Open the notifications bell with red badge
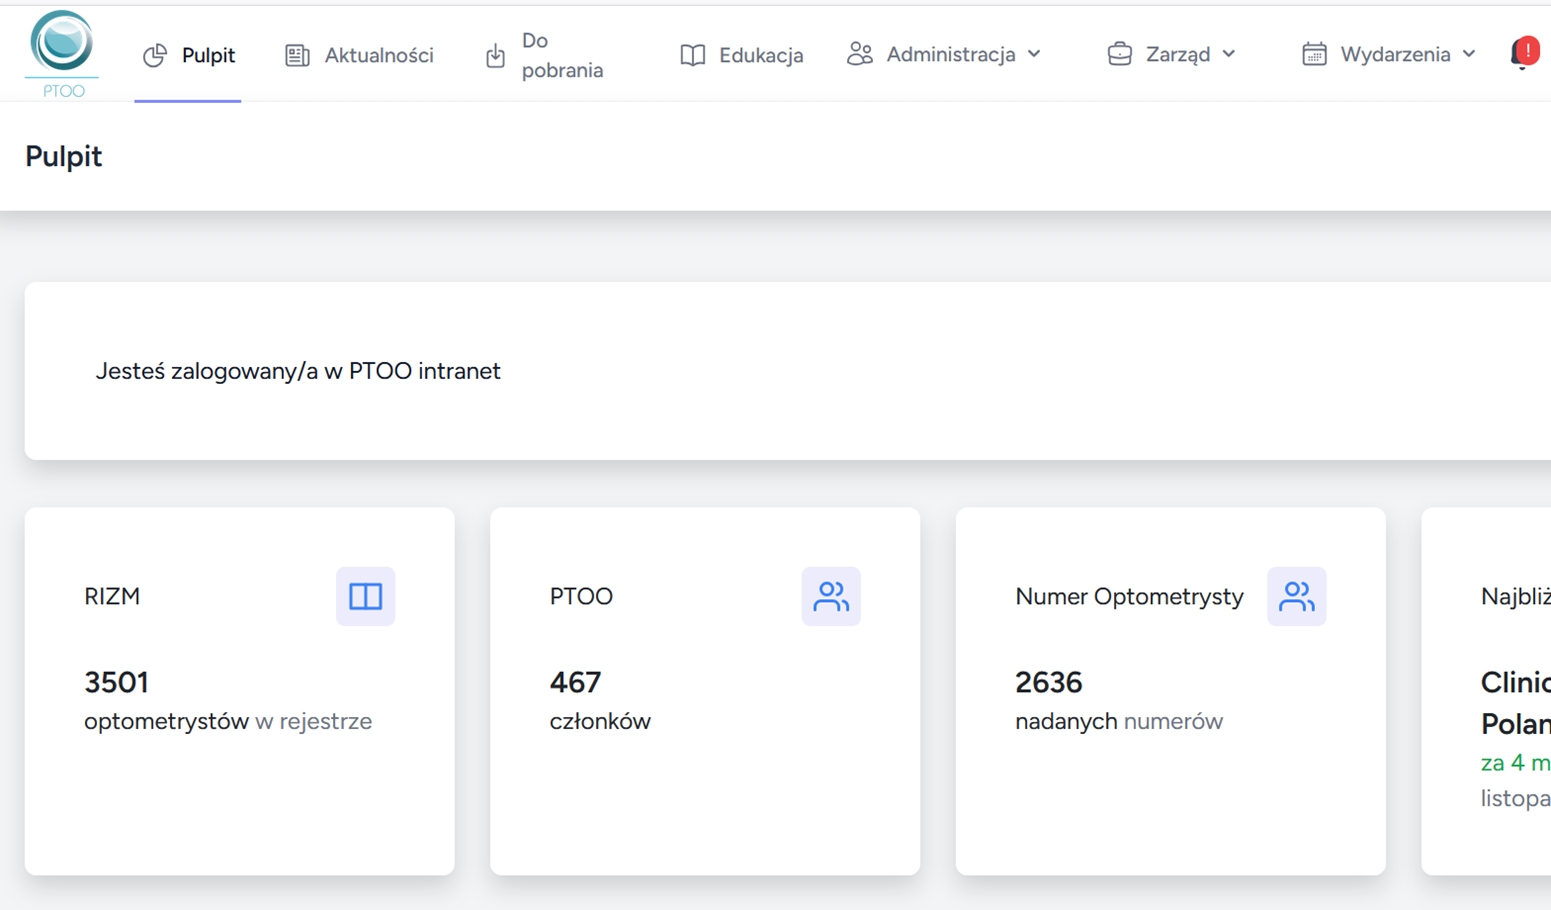Screen dimensions: 1551x910 (1524, 53)
